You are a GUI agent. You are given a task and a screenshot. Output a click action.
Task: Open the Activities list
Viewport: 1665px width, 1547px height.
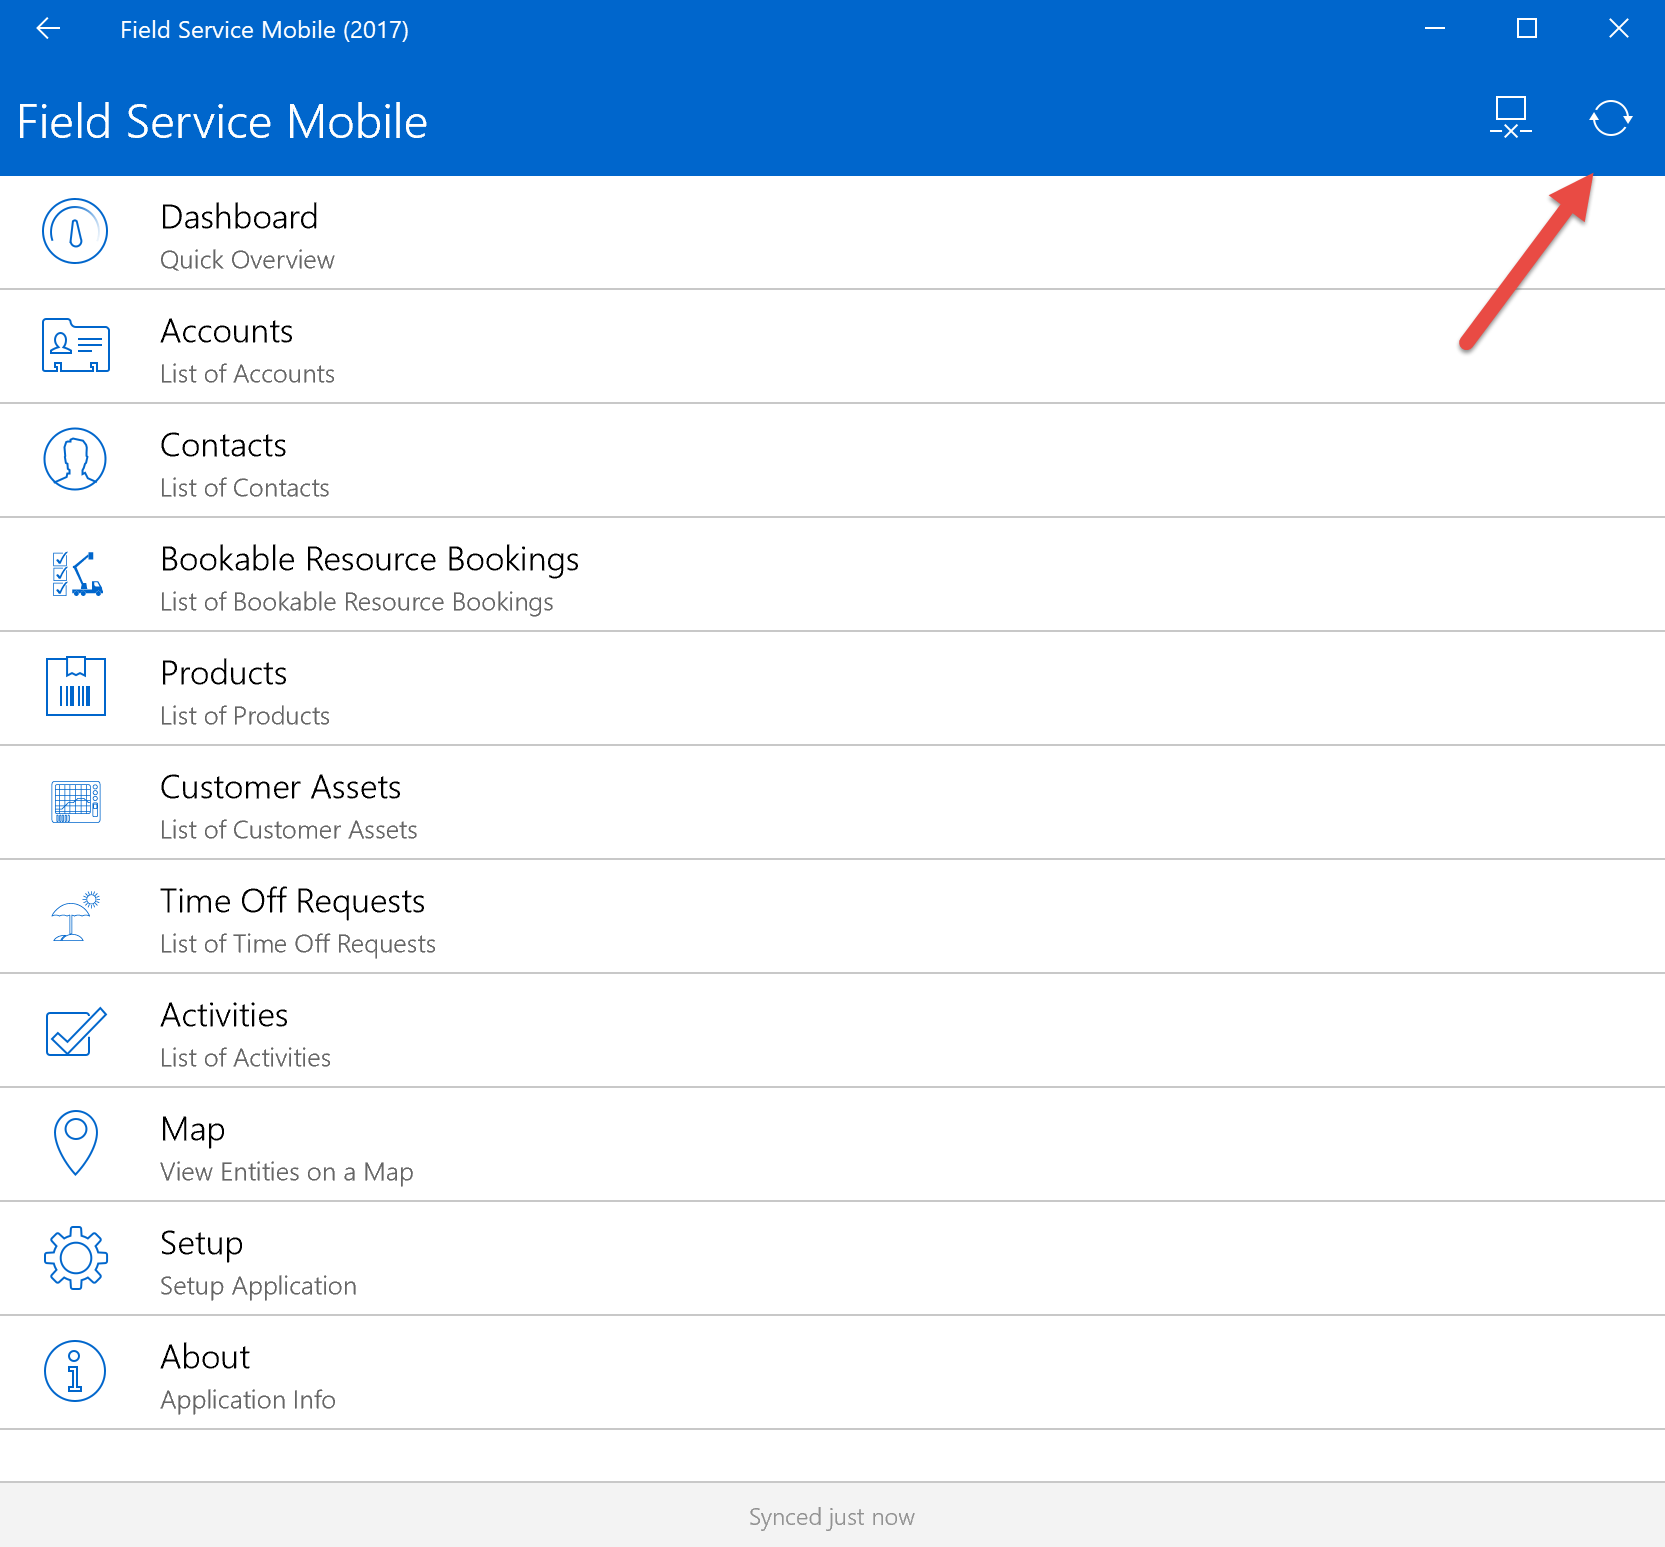(x=832, y=1031)
